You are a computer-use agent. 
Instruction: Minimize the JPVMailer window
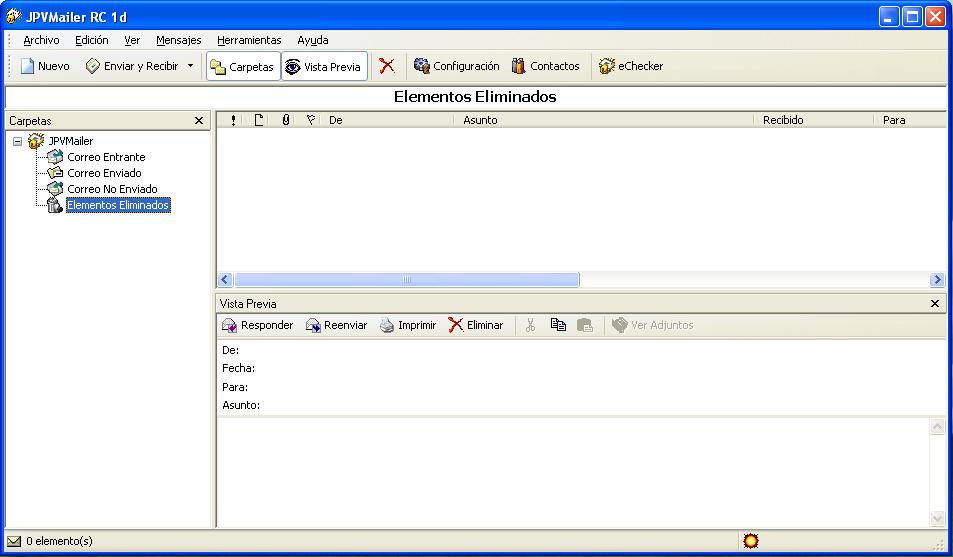pos(889,16)
